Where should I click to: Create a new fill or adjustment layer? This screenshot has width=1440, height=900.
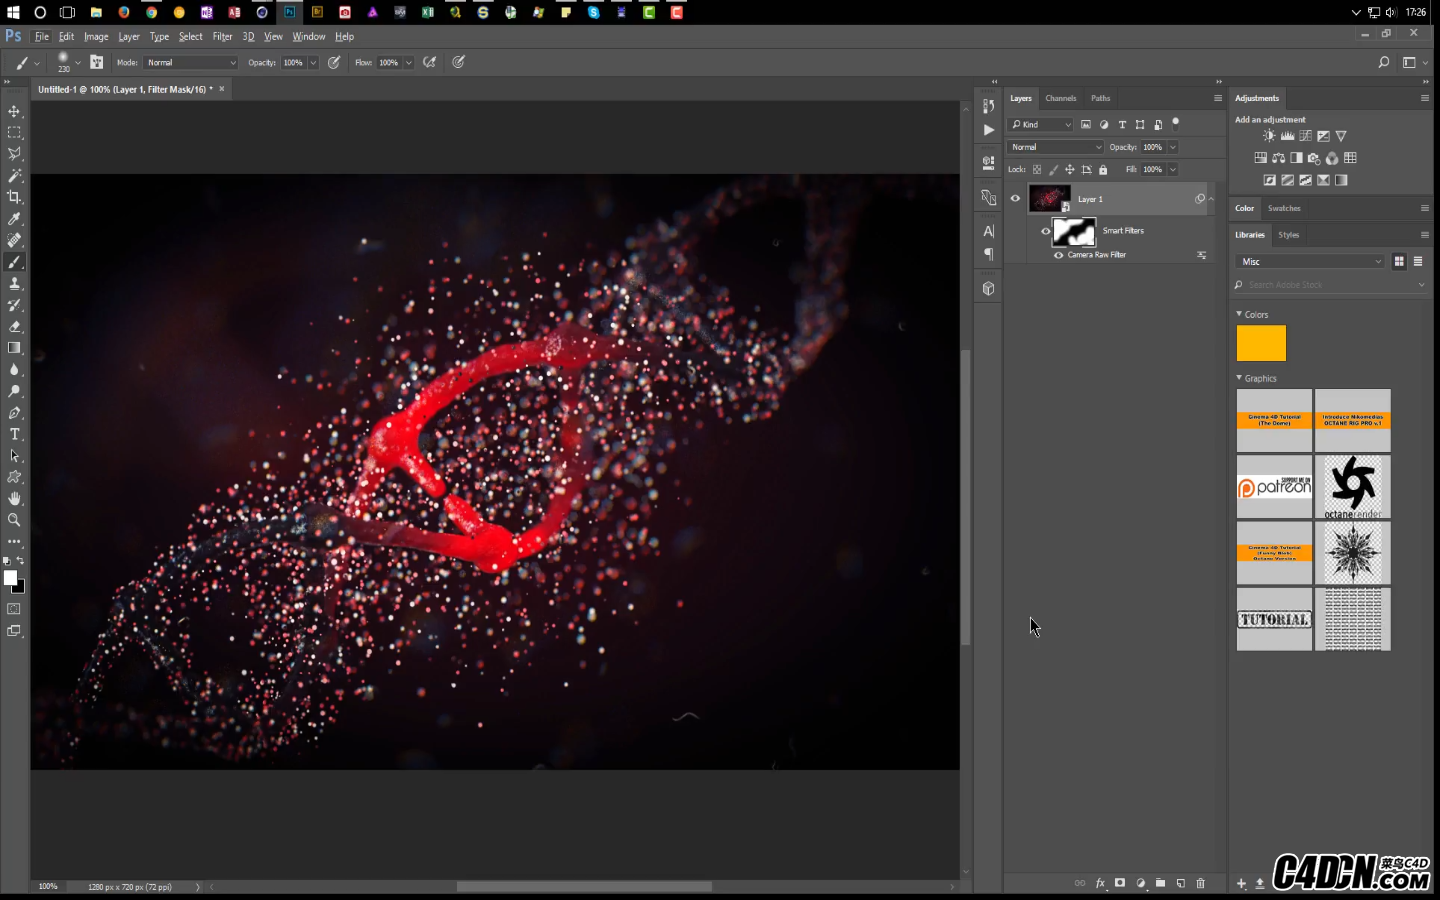(x=1141, y=883)
